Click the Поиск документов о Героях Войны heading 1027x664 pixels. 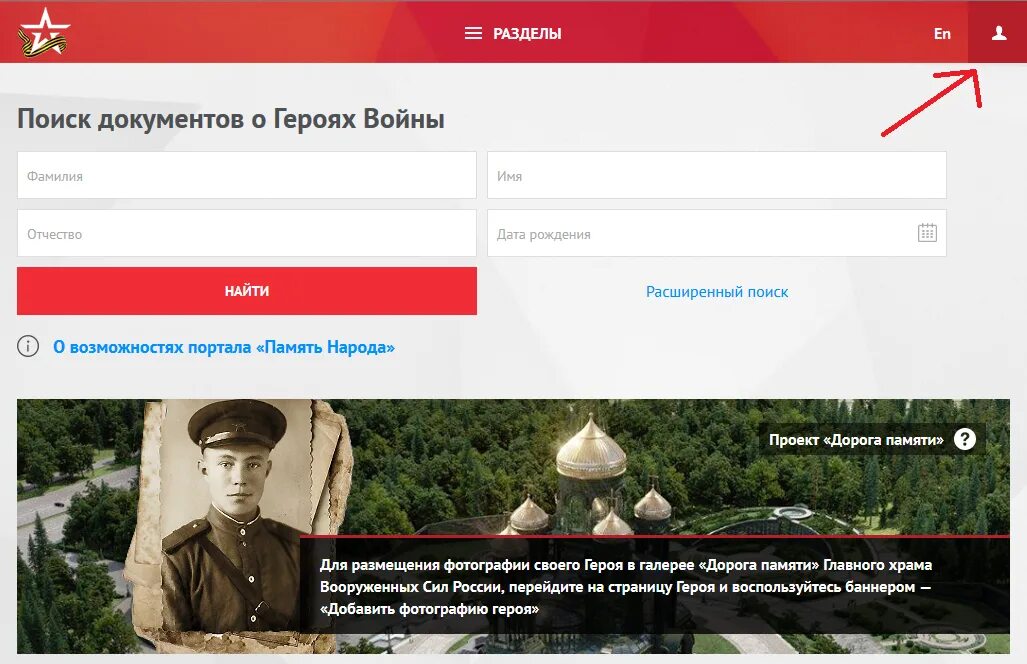click(x=231, y=119)
